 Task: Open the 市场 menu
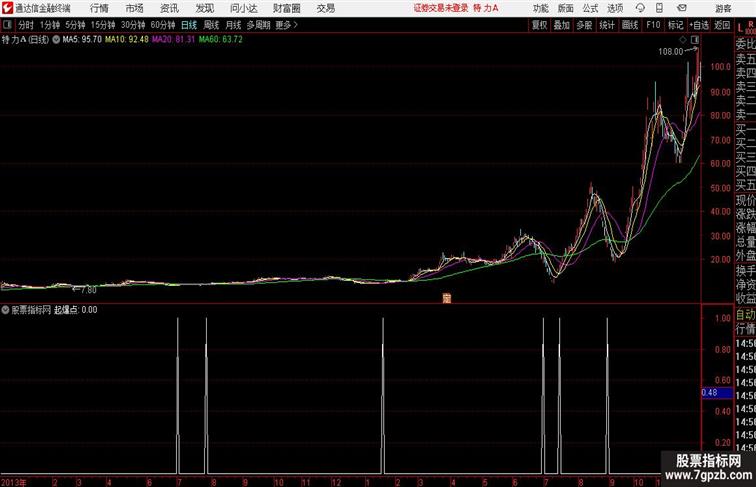[135, 8]
